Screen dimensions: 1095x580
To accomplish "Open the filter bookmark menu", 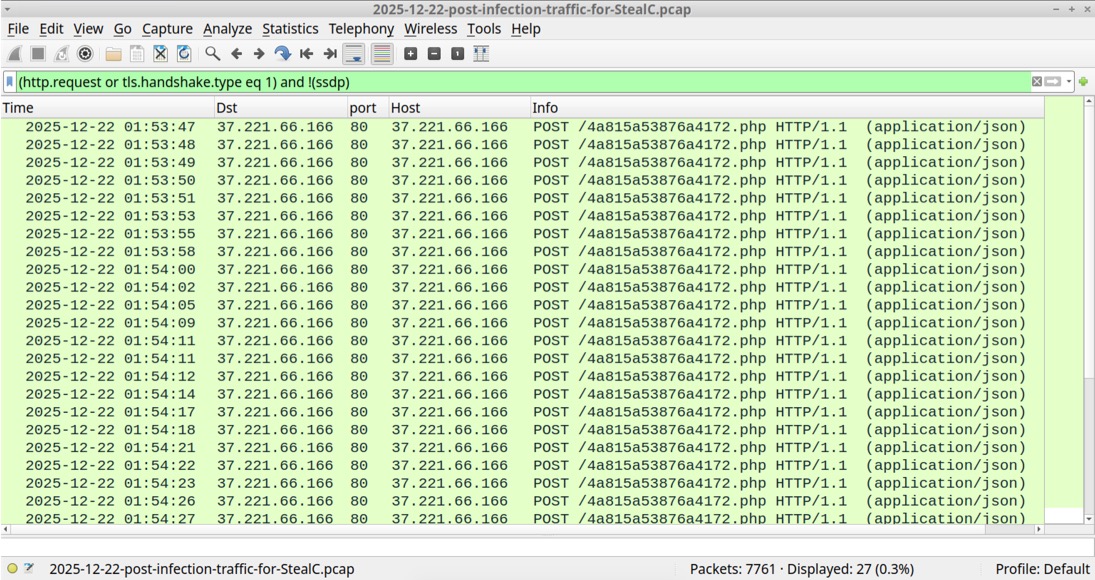I will 10,82.
